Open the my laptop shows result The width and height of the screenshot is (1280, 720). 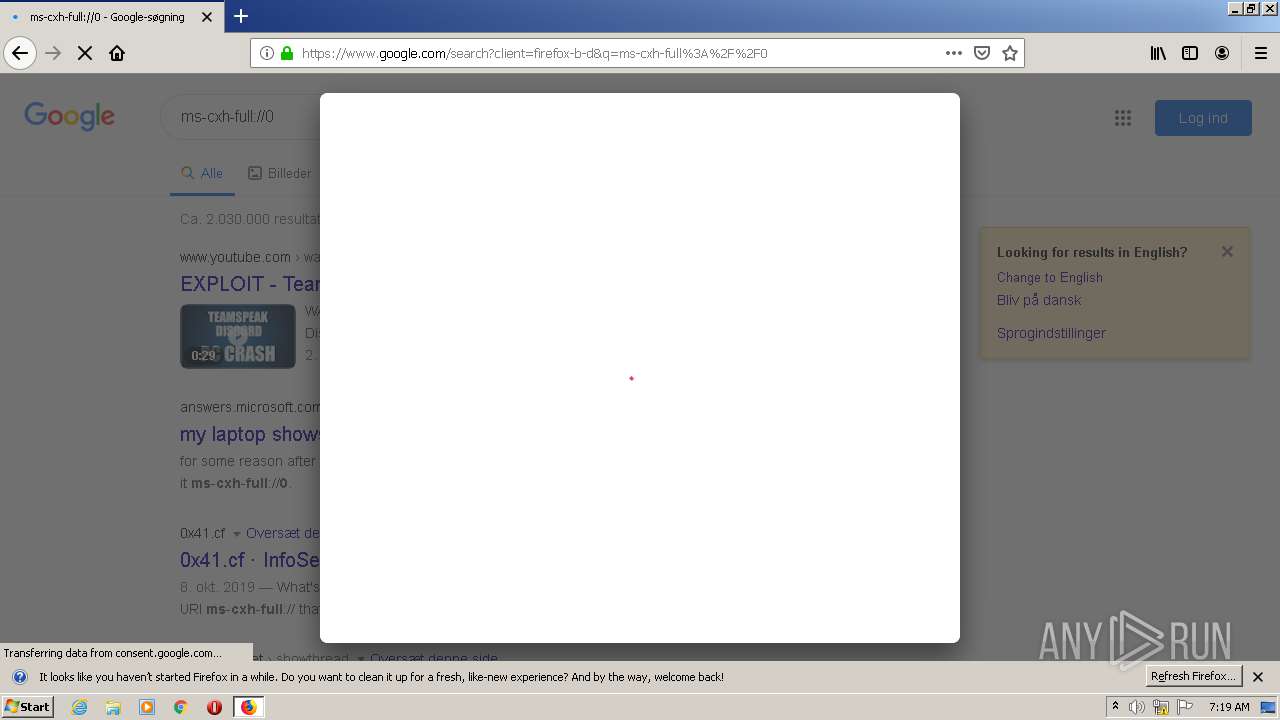(250, 434)
